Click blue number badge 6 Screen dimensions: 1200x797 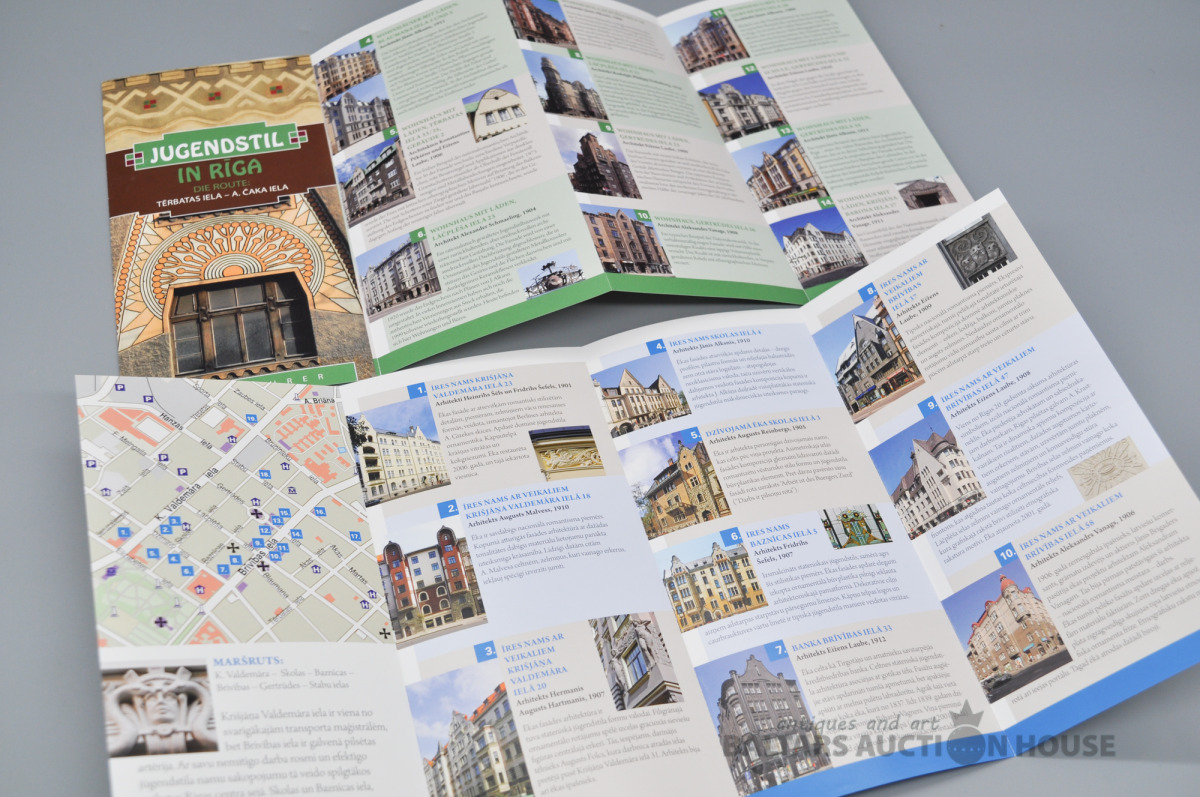coord(731,538)
